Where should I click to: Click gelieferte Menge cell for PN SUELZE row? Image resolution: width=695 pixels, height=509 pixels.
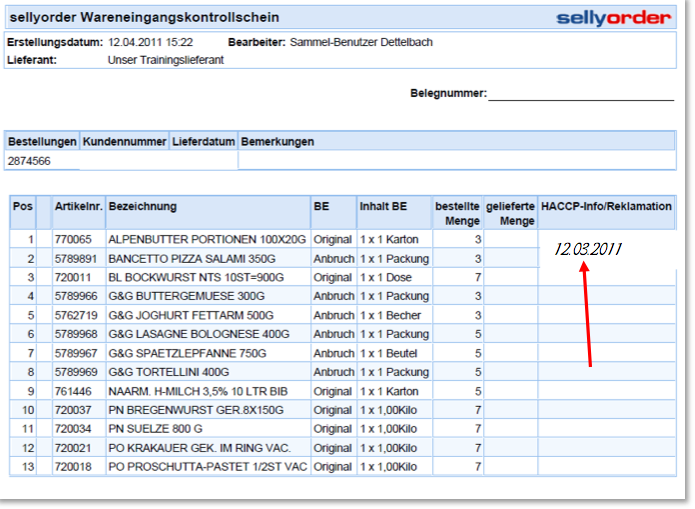511,429
